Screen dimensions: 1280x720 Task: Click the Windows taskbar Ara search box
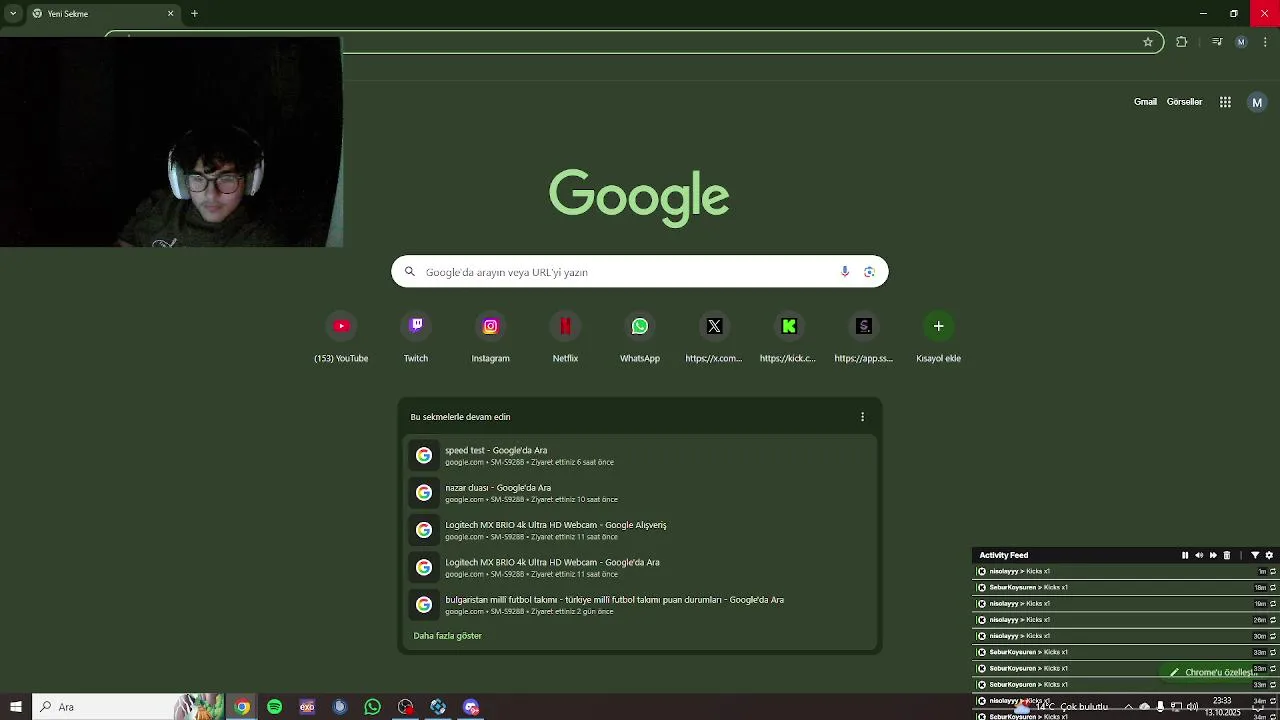128,707
